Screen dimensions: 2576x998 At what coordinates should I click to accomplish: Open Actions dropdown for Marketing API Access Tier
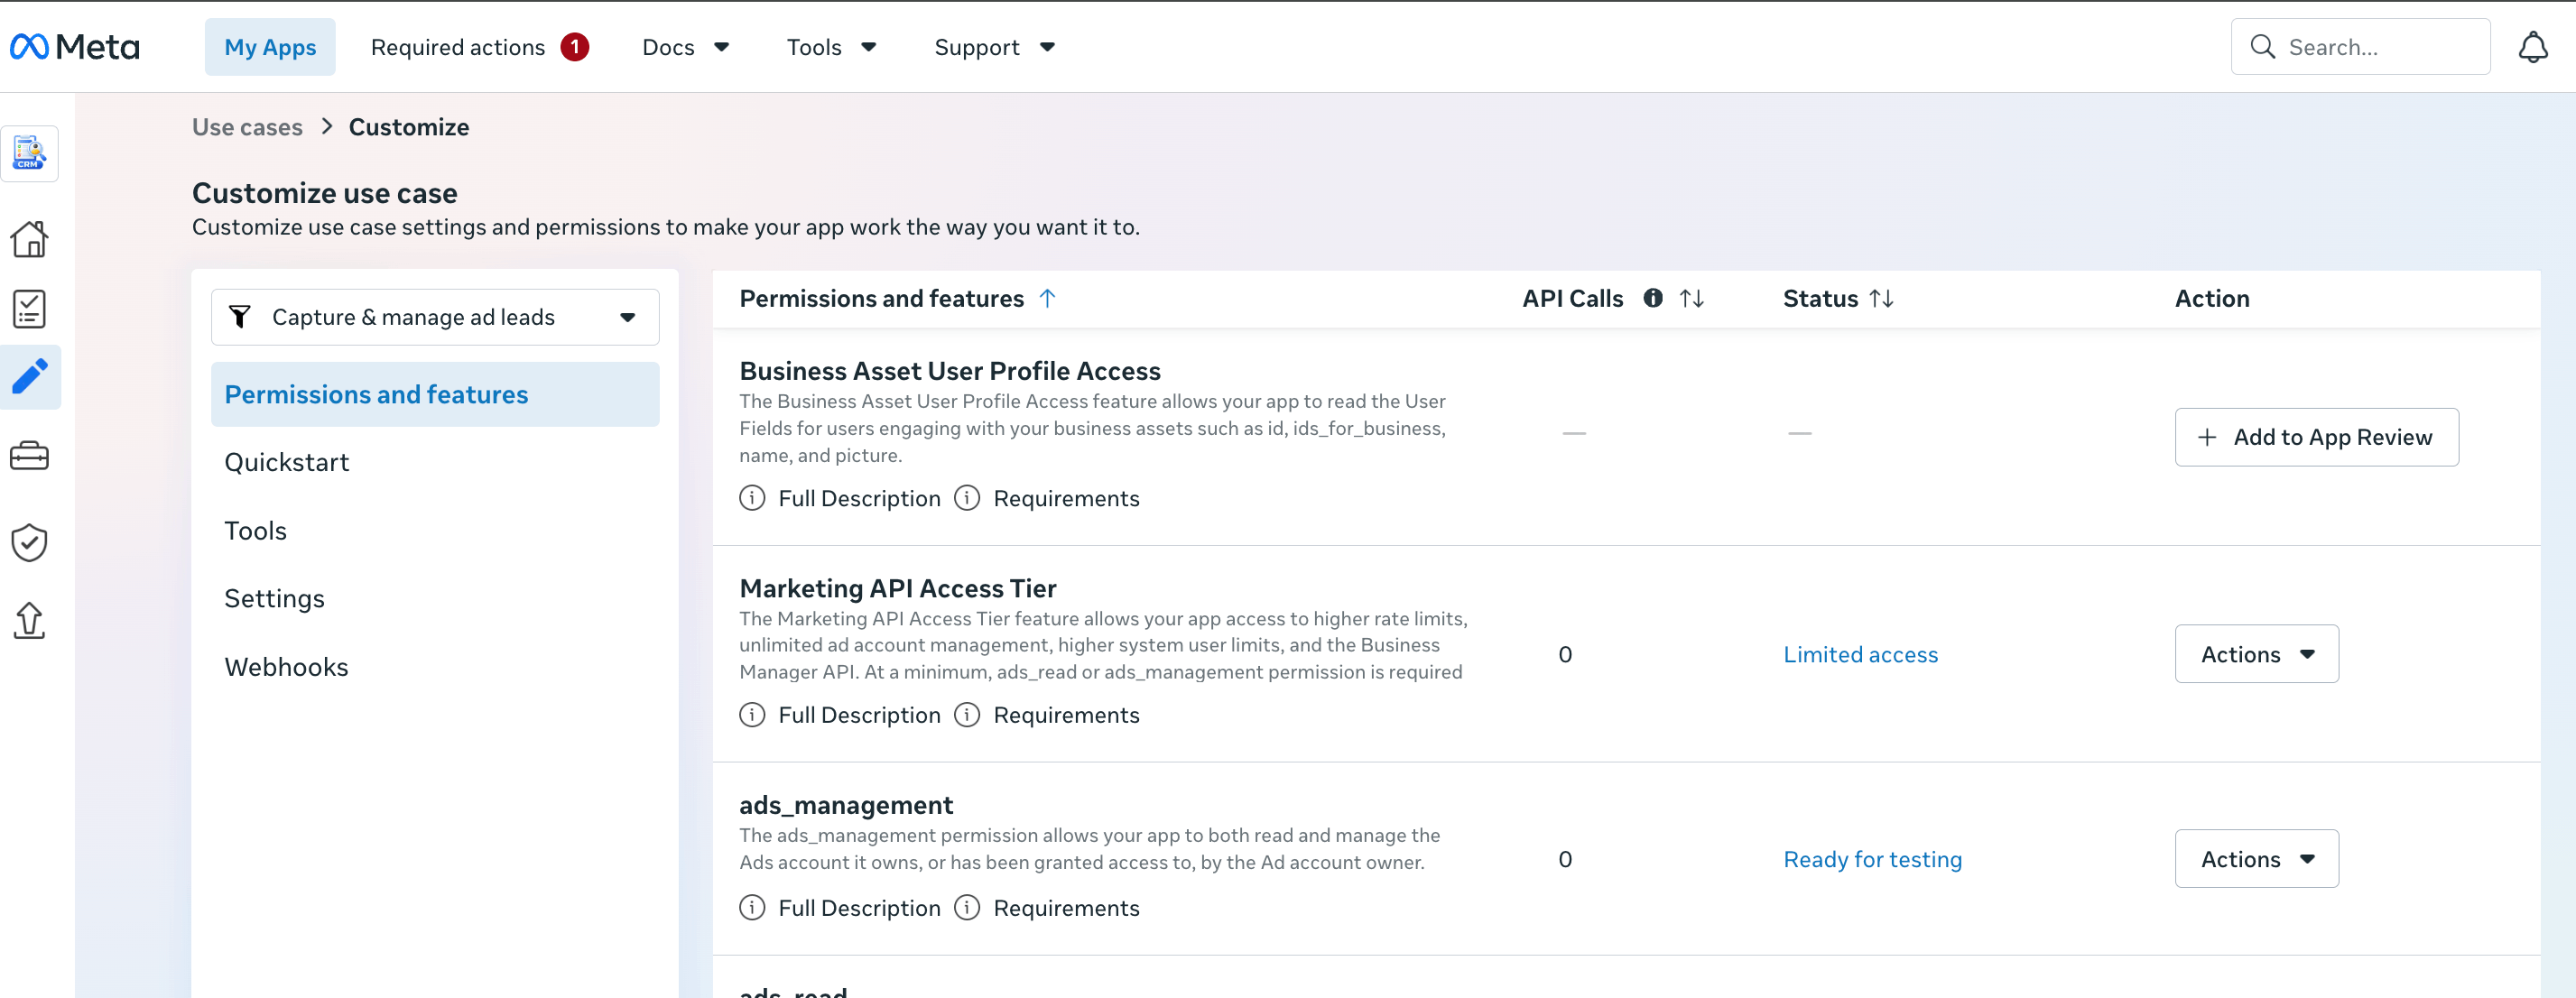[x=2256, y=654]
